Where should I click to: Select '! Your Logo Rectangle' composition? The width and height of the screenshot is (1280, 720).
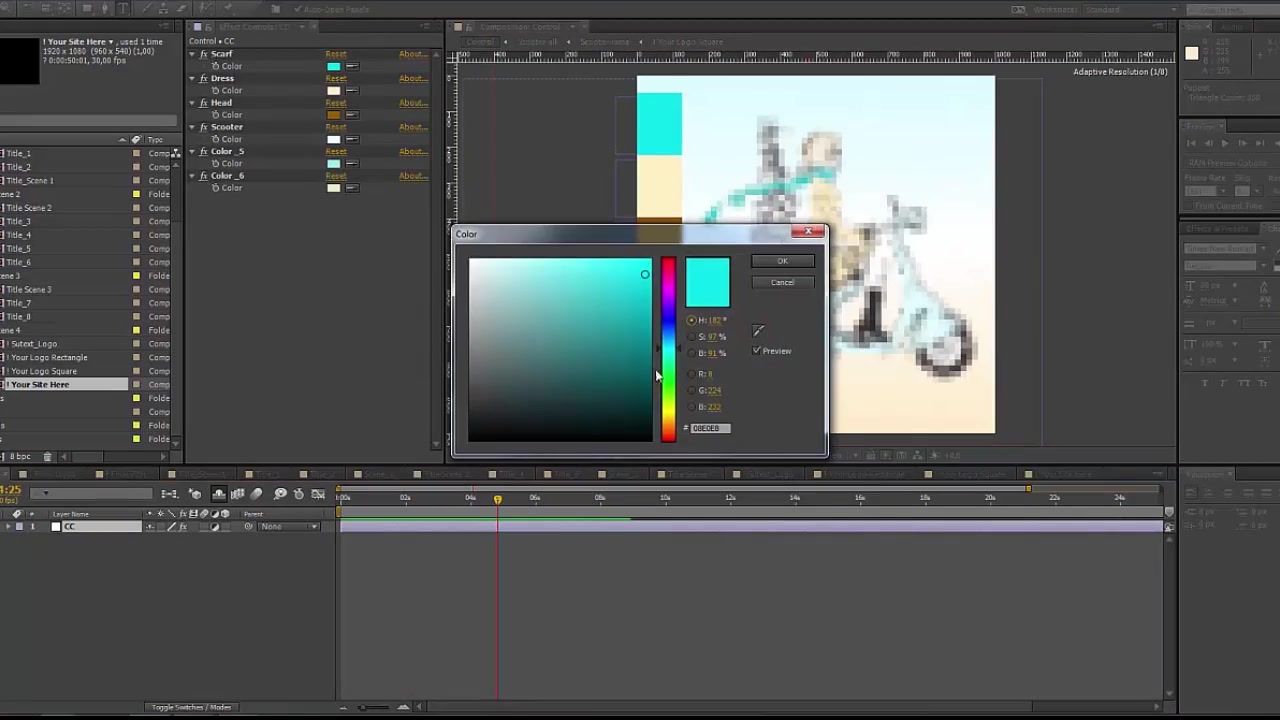click(48, 357)
